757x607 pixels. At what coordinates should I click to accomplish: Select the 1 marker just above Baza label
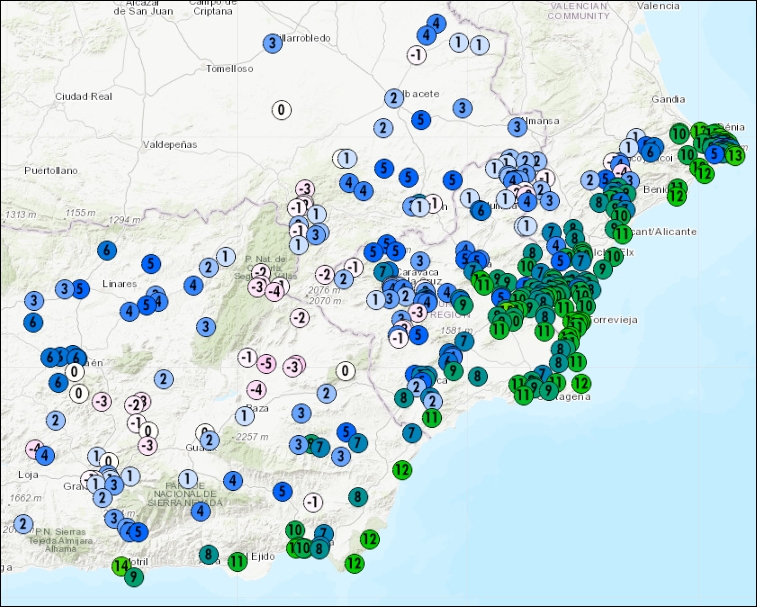244,416
